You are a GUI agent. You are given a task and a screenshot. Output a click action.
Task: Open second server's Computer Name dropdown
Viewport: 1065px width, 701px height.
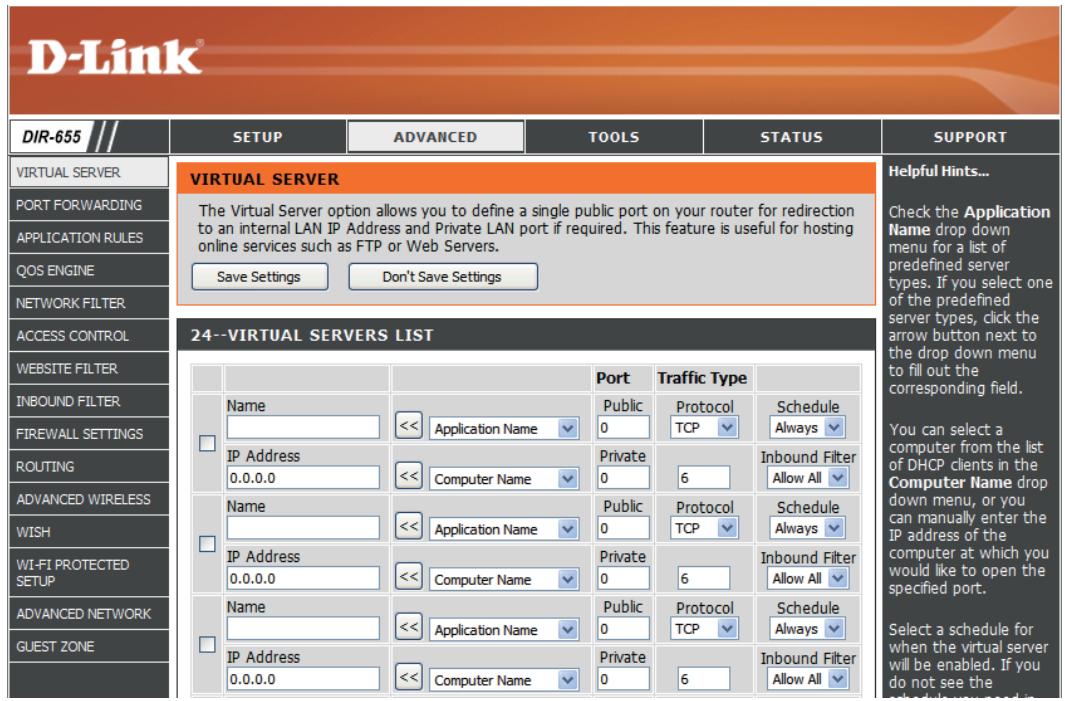(x=504, y=579)
